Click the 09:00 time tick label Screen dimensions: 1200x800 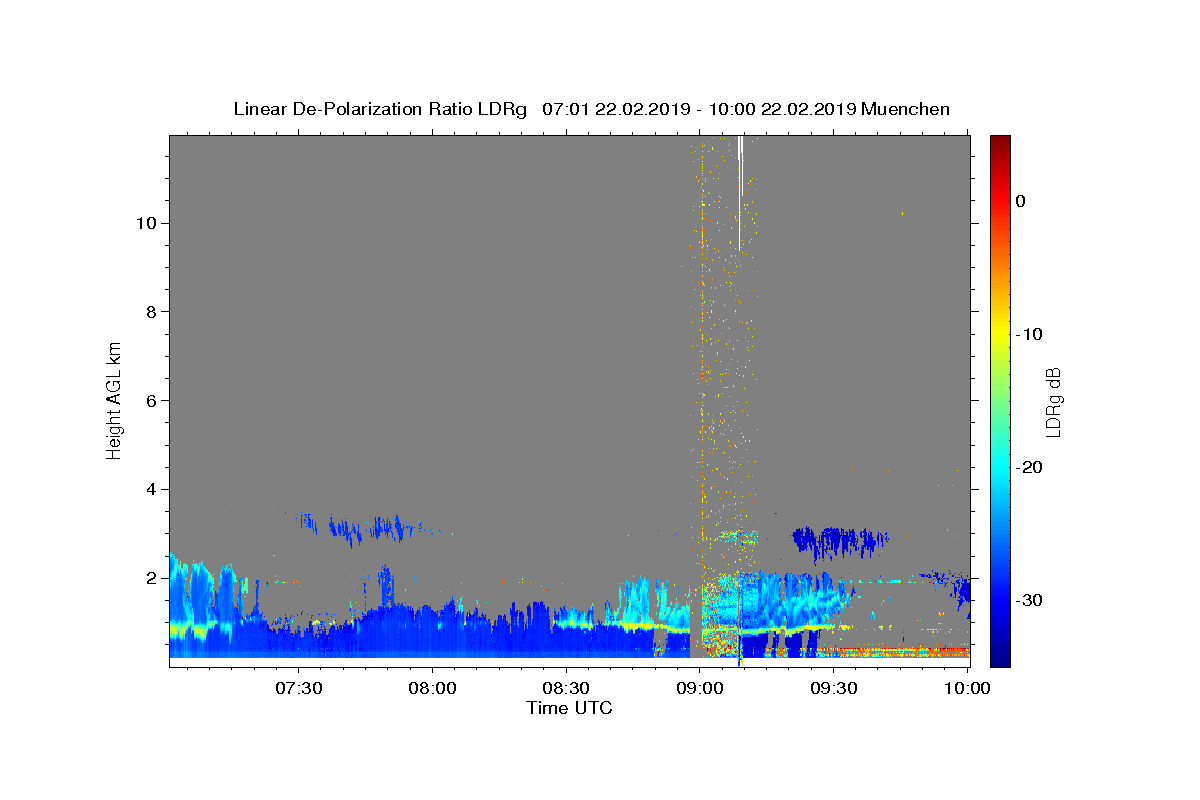pyautogui.click(x=700, y=689)
